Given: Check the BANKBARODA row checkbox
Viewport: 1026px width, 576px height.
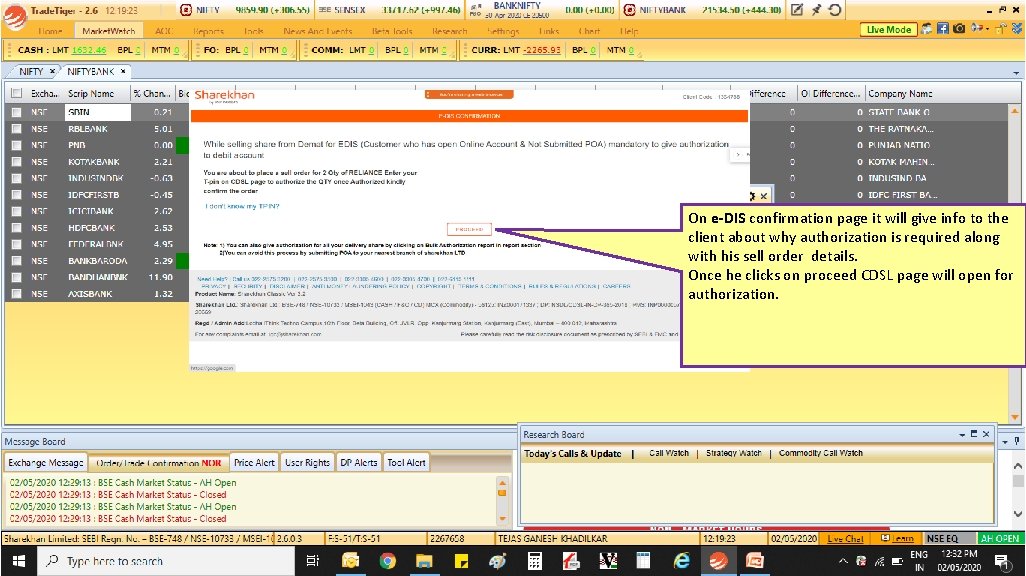Looking at the screenshot, I should pos(16,261).
